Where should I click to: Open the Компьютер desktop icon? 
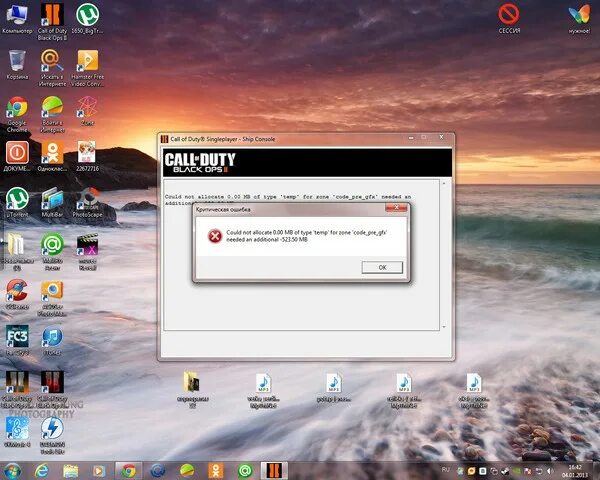[17, 19]
